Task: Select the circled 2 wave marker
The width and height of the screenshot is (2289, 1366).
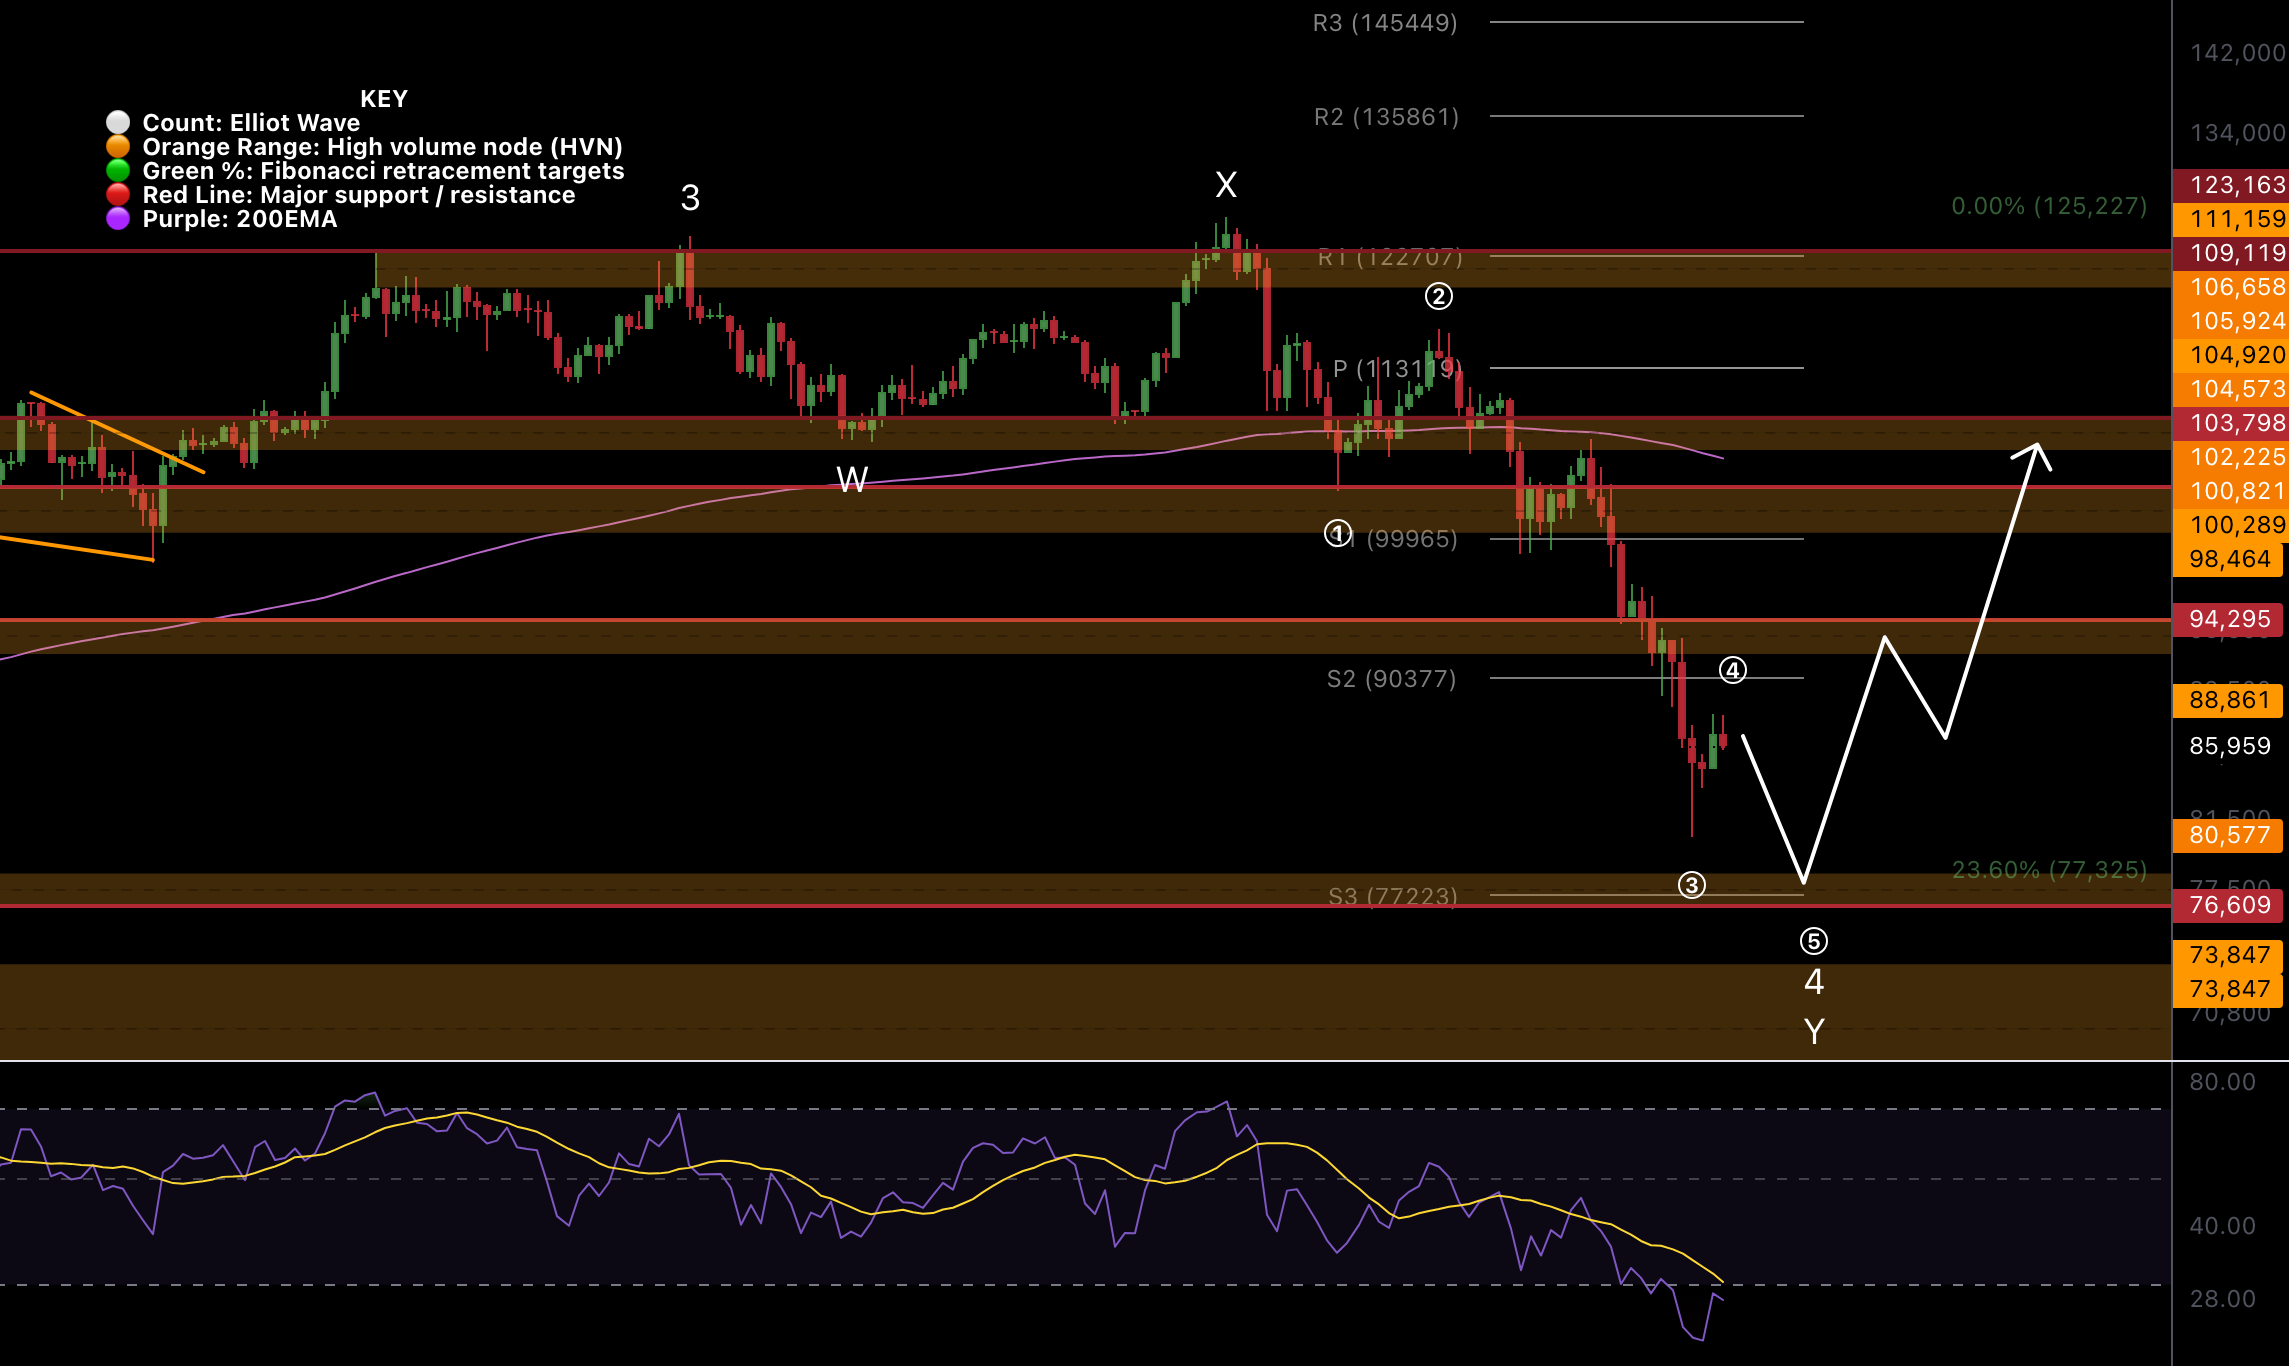Action: (x=1438, y=296)
